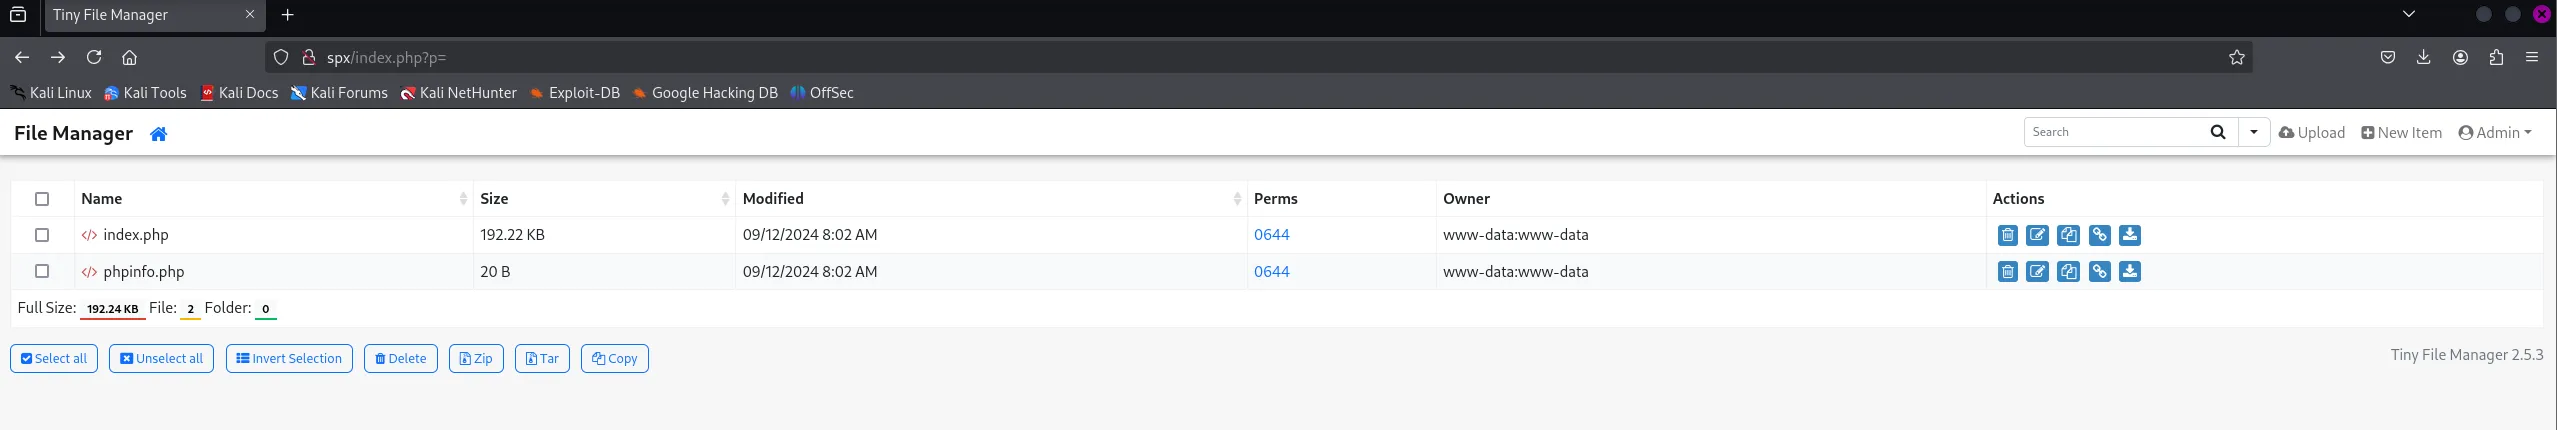This screenshot has height=430, width=2557.
Task: Copy phpinfo.php using its copy icon
Action: point(2068,272)
